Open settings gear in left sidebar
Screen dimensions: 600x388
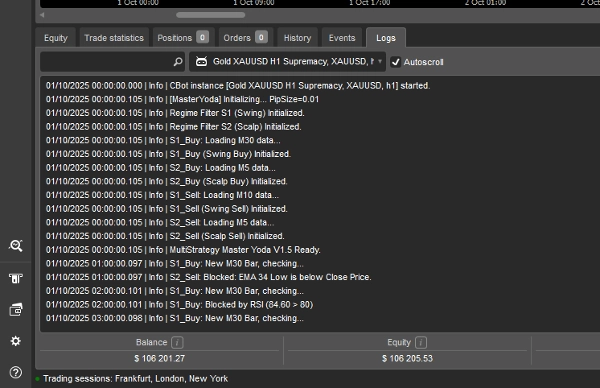tap(16, 341)
